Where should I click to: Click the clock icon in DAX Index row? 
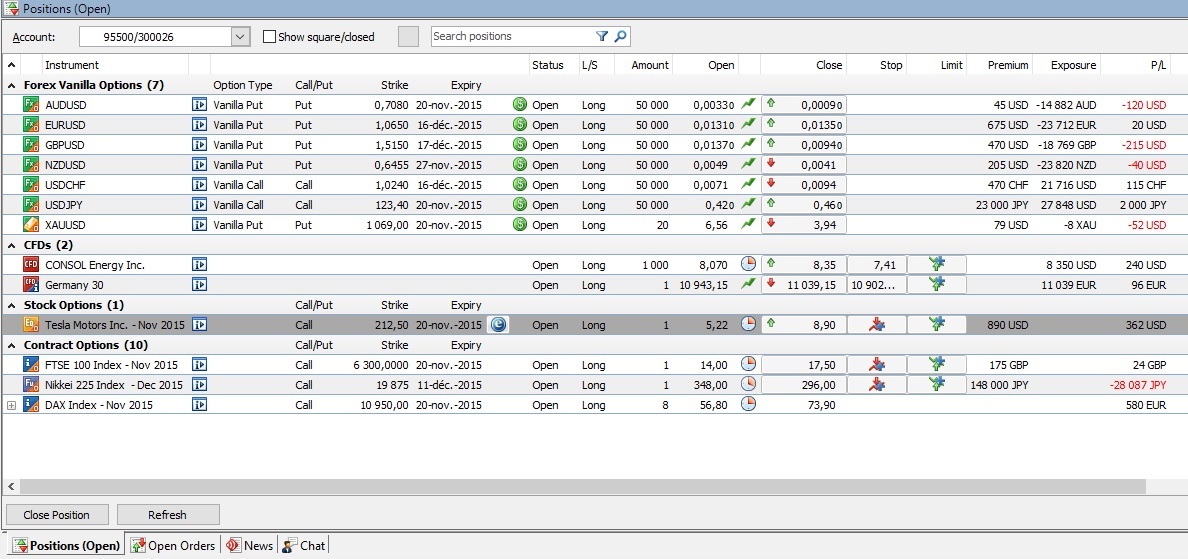pos(749,404)
